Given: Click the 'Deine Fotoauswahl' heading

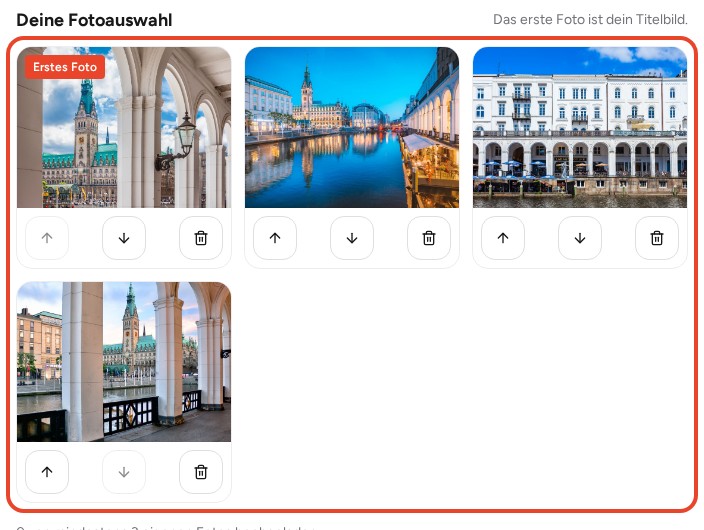Looking at the screenshot, I should [94, 20].
